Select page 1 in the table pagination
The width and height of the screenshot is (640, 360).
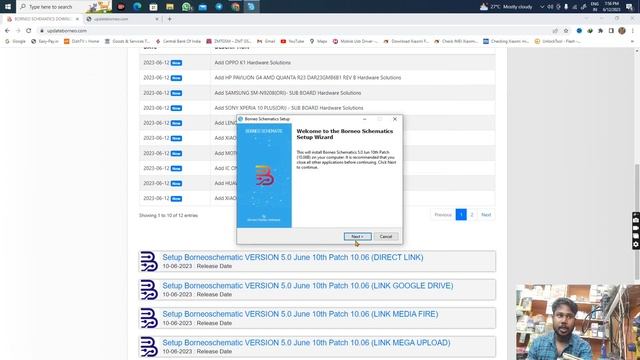pyautogui.click(x=461, y=215)
